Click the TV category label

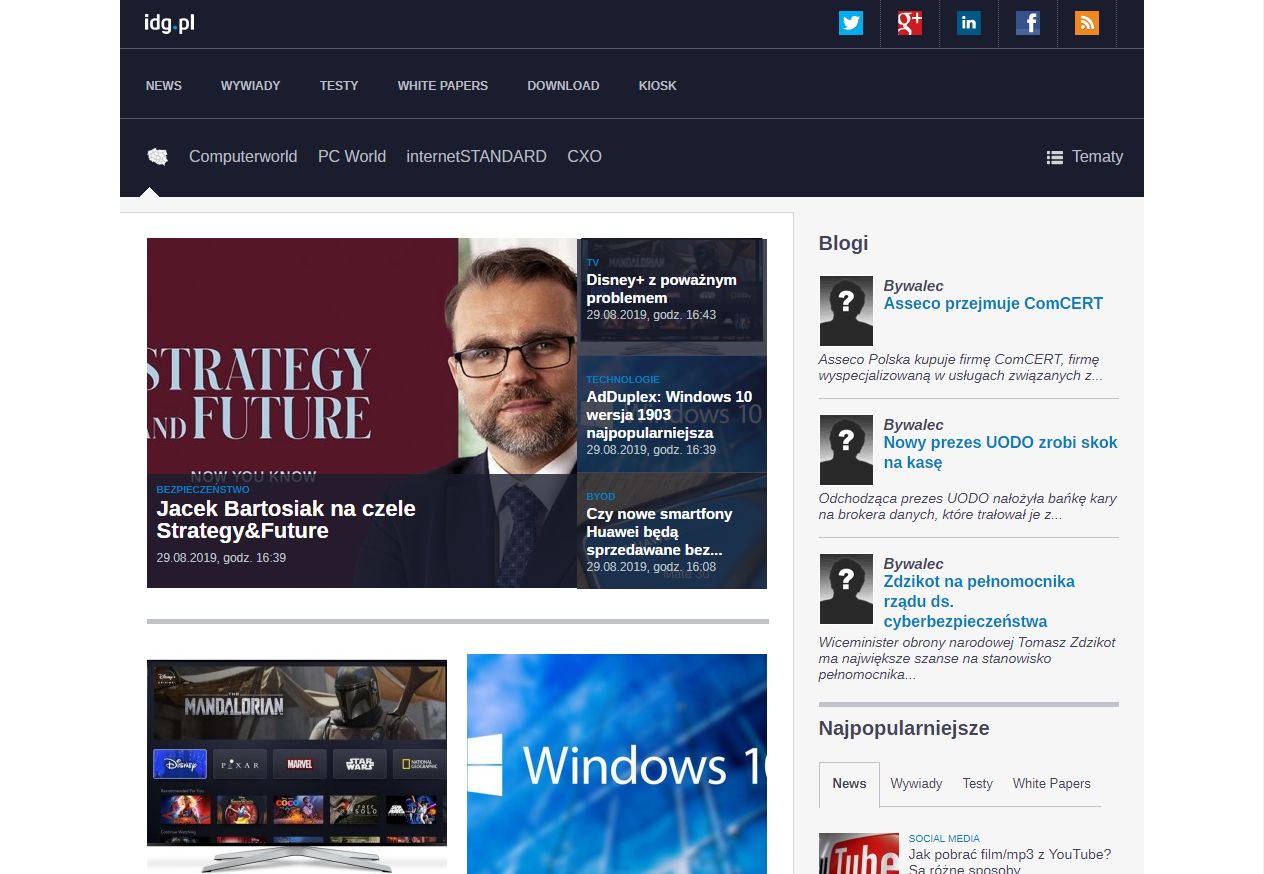(x=593, y=263)
